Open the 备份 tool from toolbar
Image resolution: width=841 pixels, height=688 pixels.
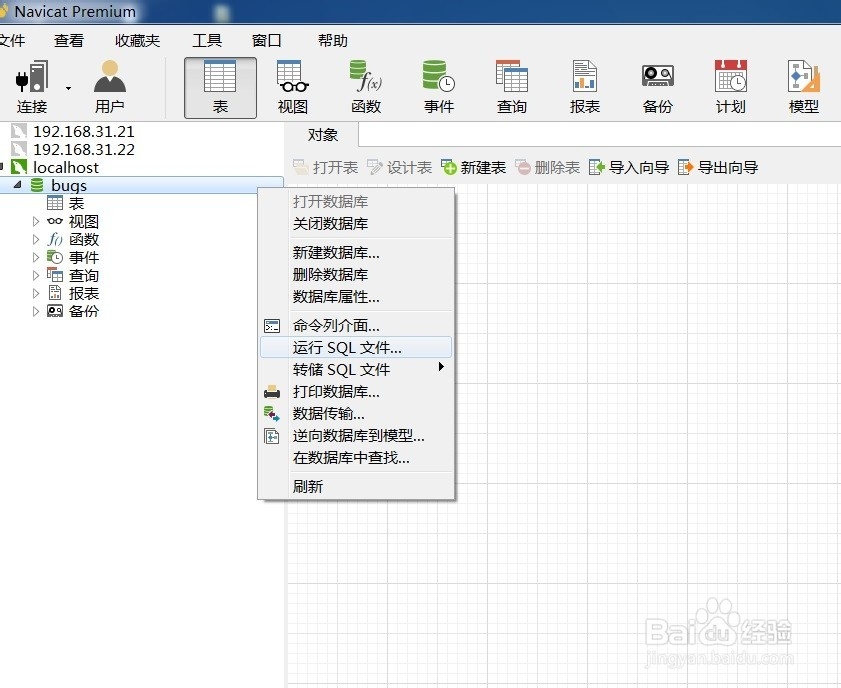pos(657,84)
